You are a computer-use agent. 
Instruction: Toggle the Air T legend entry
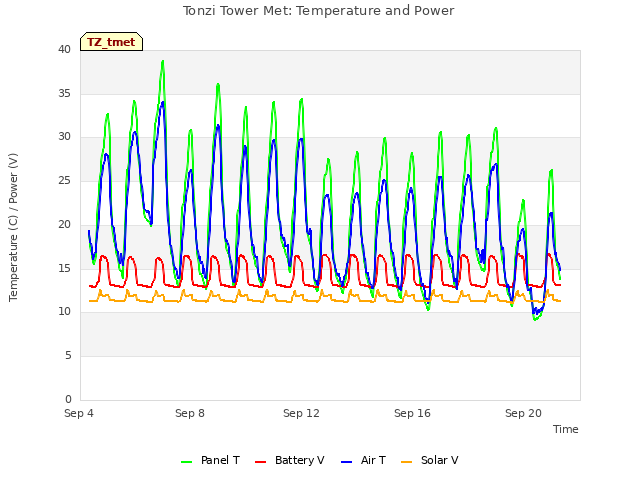tap(363, 460)
